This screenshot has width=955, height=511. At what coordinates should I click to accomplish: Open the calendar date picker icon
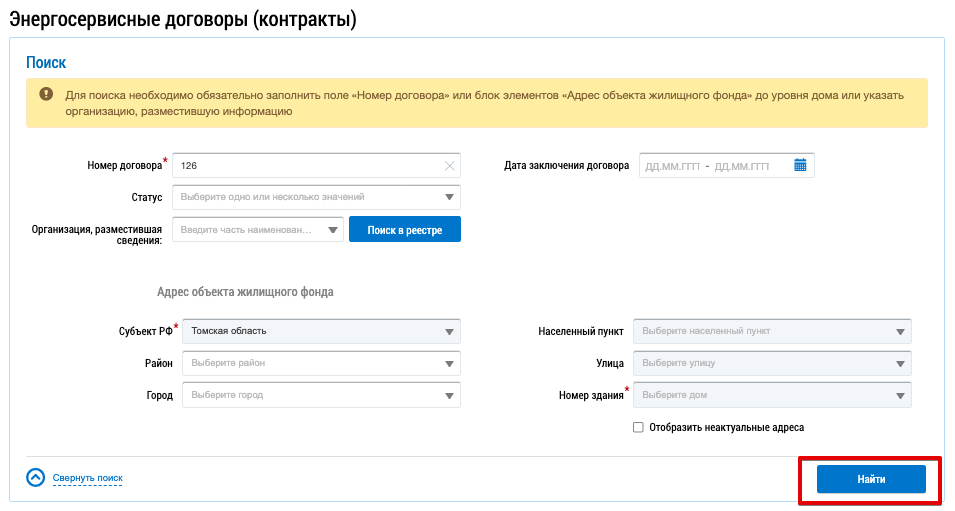800,165
